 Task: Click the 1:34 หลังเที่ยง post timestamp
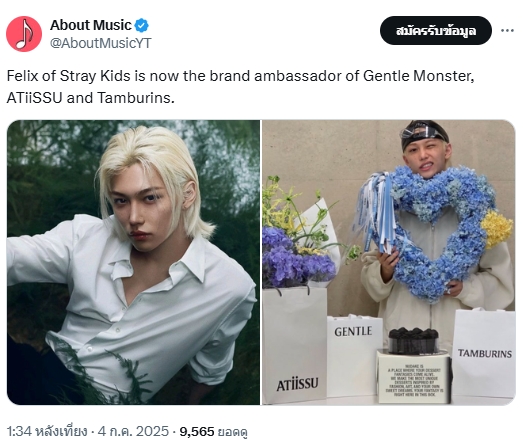(x=47, y=431)
